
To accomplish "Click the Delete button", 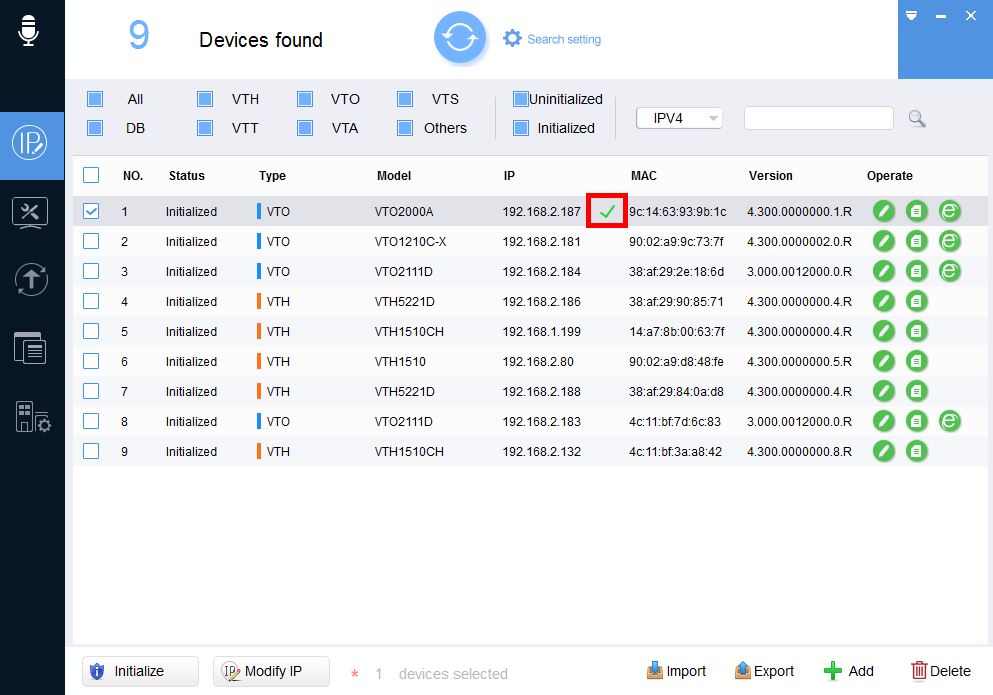I will 940,671.
